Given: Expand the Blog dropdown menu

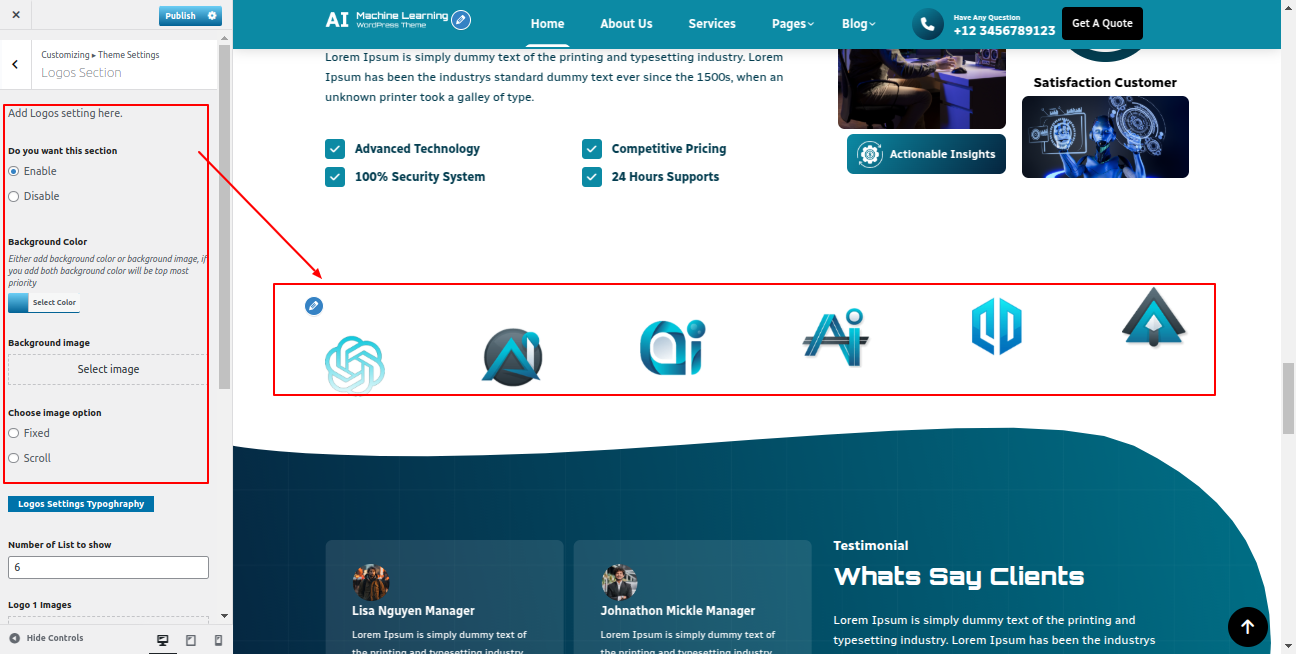Looking at the screenshot, I should pos(858,24).
